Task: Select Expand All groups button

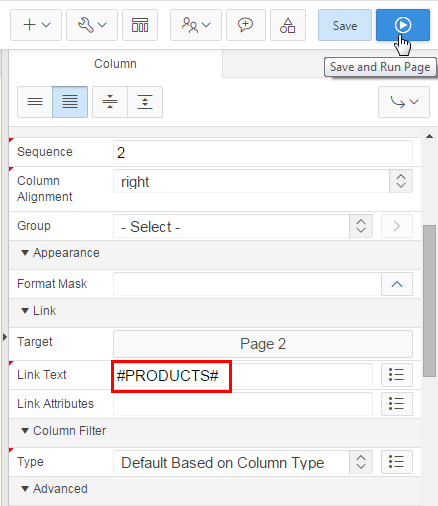Action: 145,102
